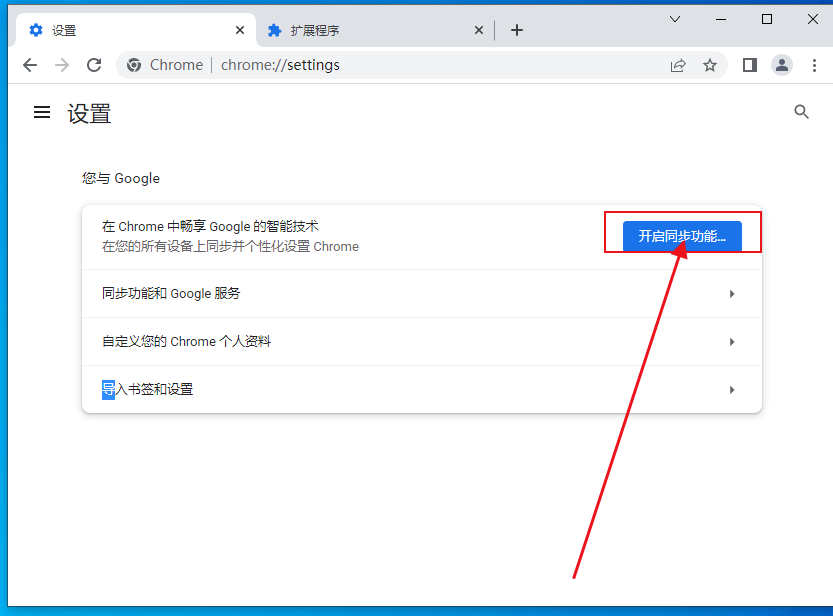
Task: Reload the settings page
Action: pyautogui.click(x=94, y=65)
